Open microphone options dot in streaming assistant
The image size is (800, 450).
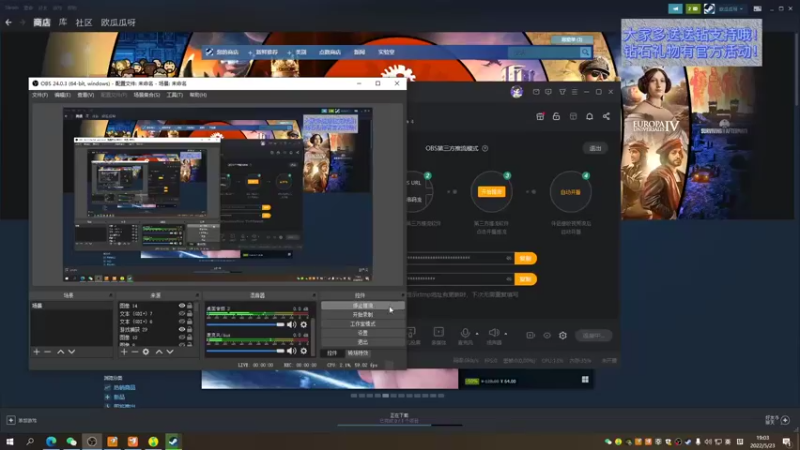477,334
